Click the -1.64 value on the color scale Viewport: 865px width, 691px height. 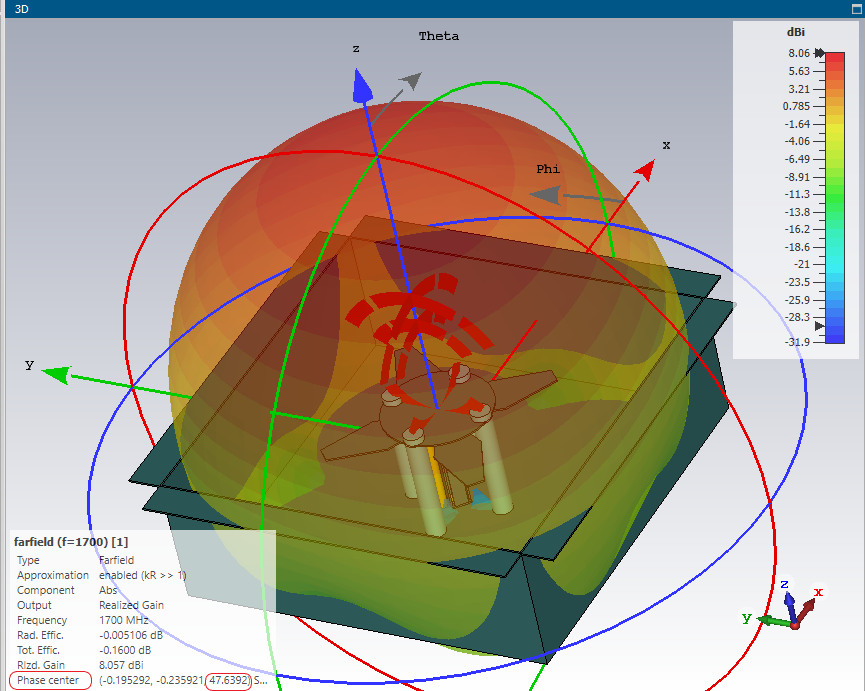point(797,124)
